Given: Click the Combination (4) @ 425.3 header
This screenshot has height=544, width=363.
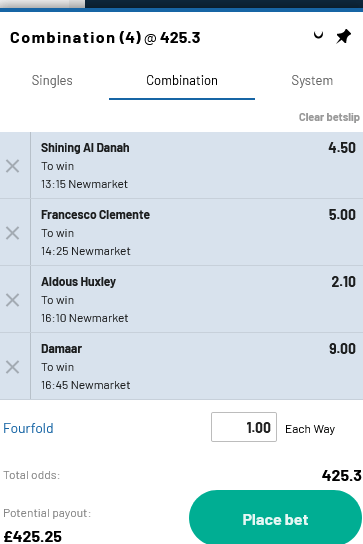Looking at the screenshot, I should 105,37.
